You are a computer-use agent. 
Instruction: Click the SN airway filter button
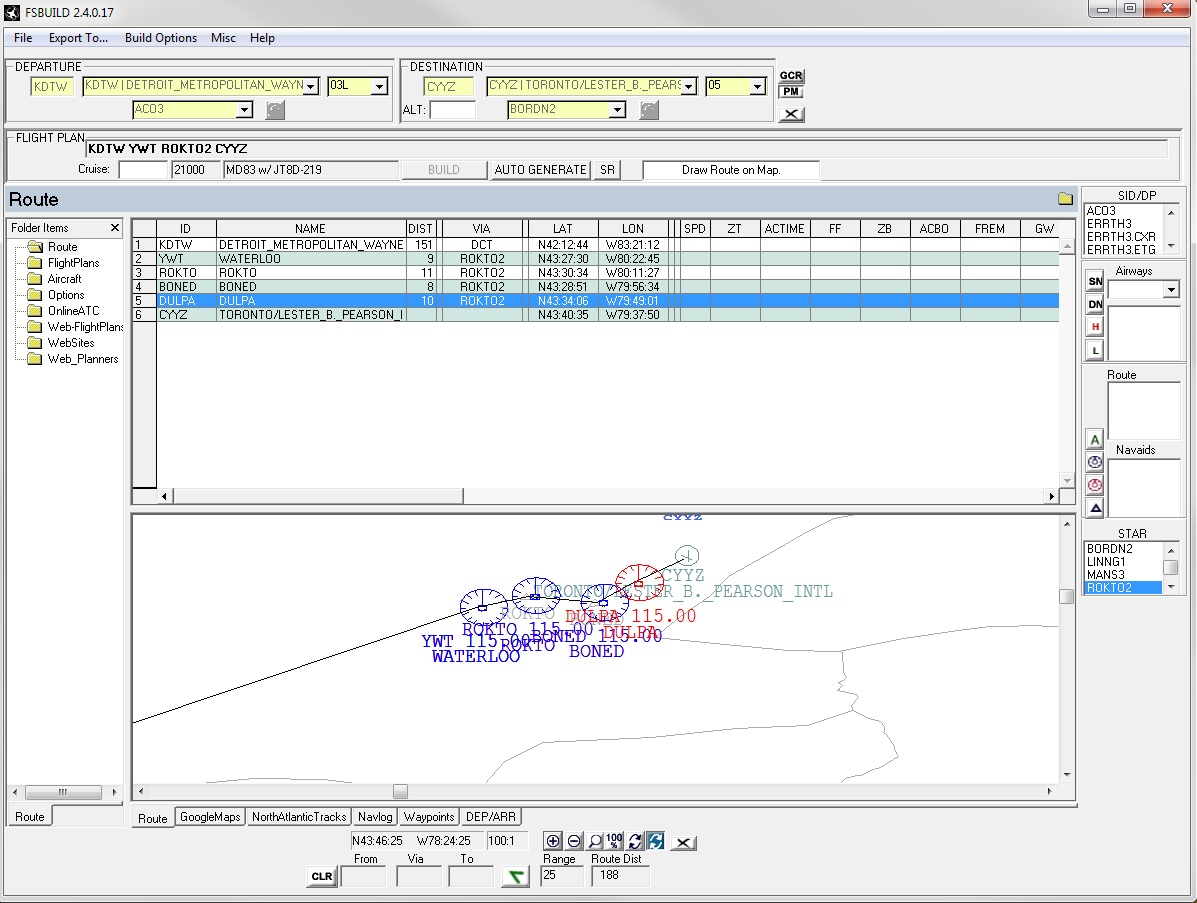tap(1095, 281)
